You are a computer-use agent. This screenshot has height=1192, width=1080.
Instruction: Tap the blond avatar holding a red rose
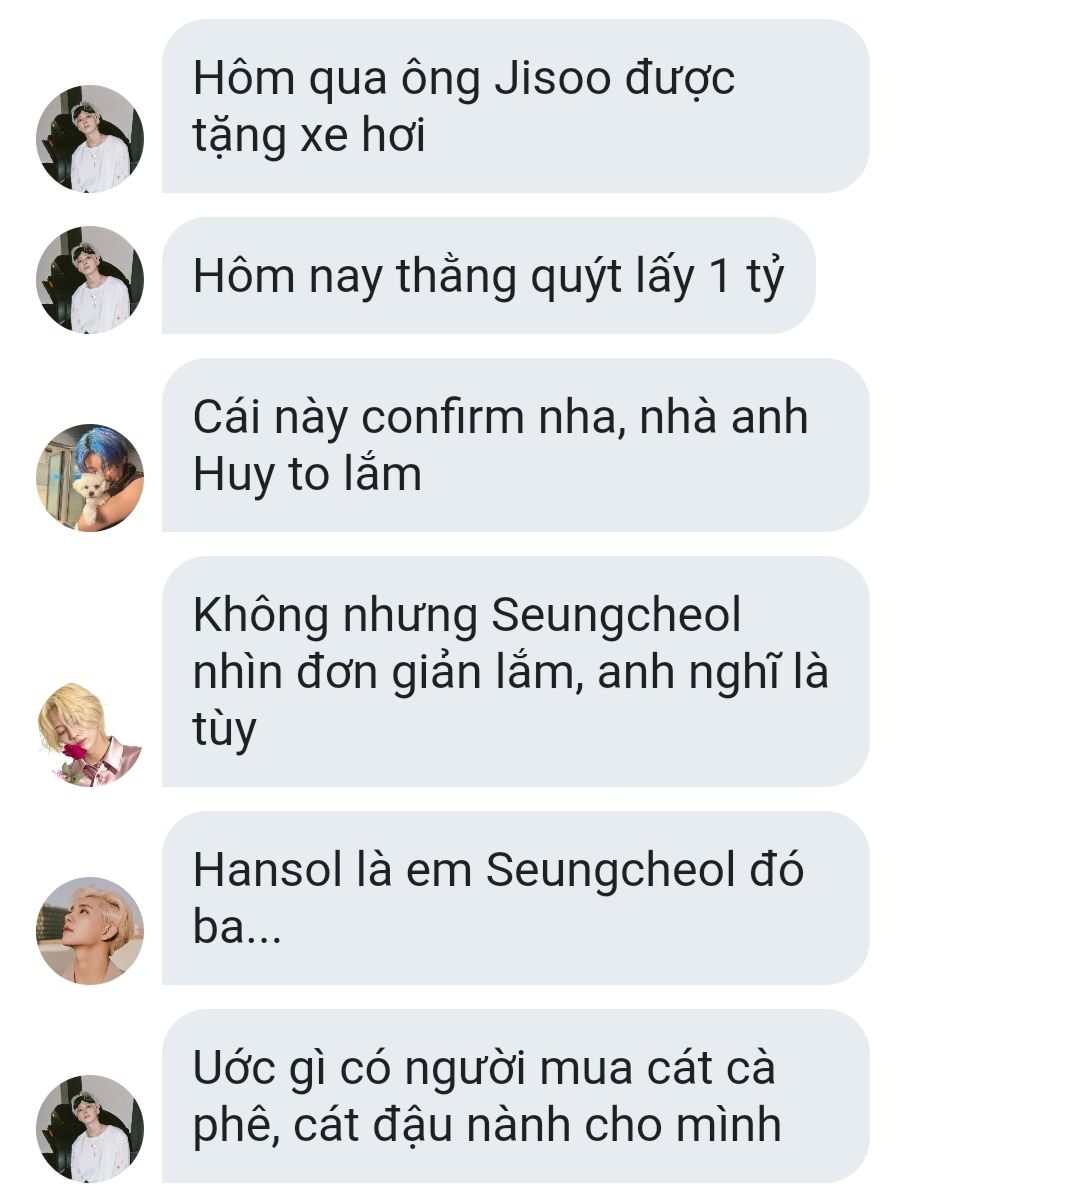pos(90,733)
